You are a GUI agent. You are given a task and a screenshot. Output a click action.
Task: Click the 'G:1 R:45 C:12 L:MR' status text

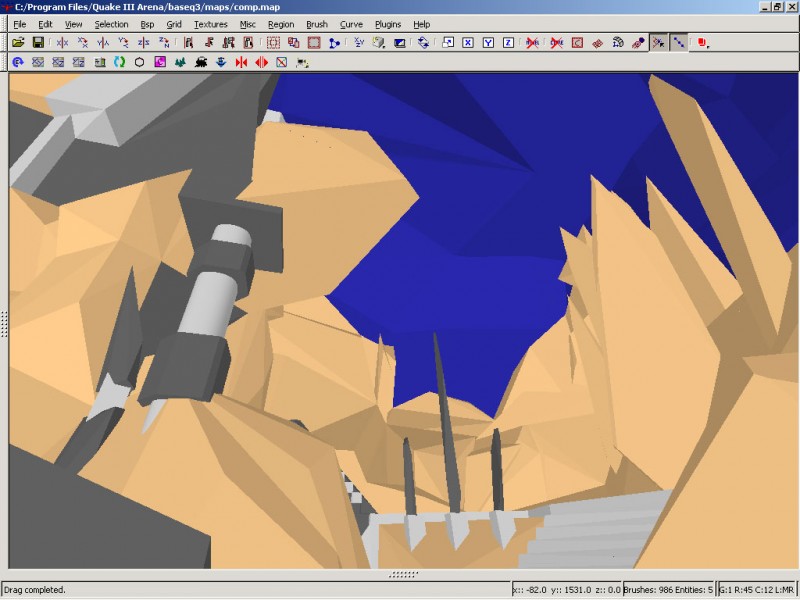pyautogui.click(x=756, y=590)
